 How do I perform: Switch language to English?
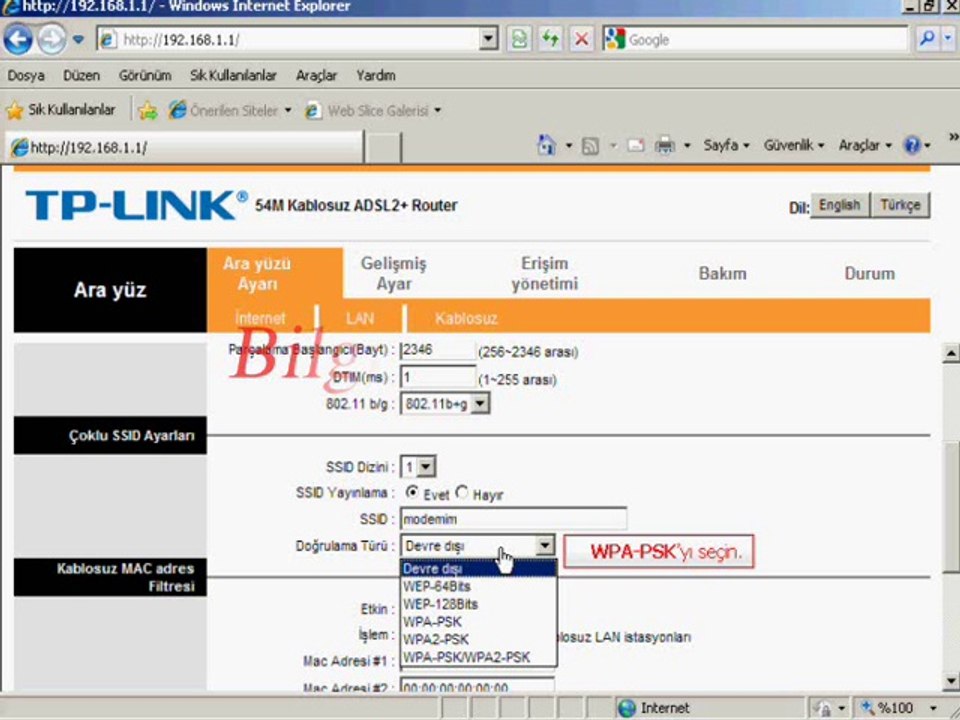click(839, 205)
